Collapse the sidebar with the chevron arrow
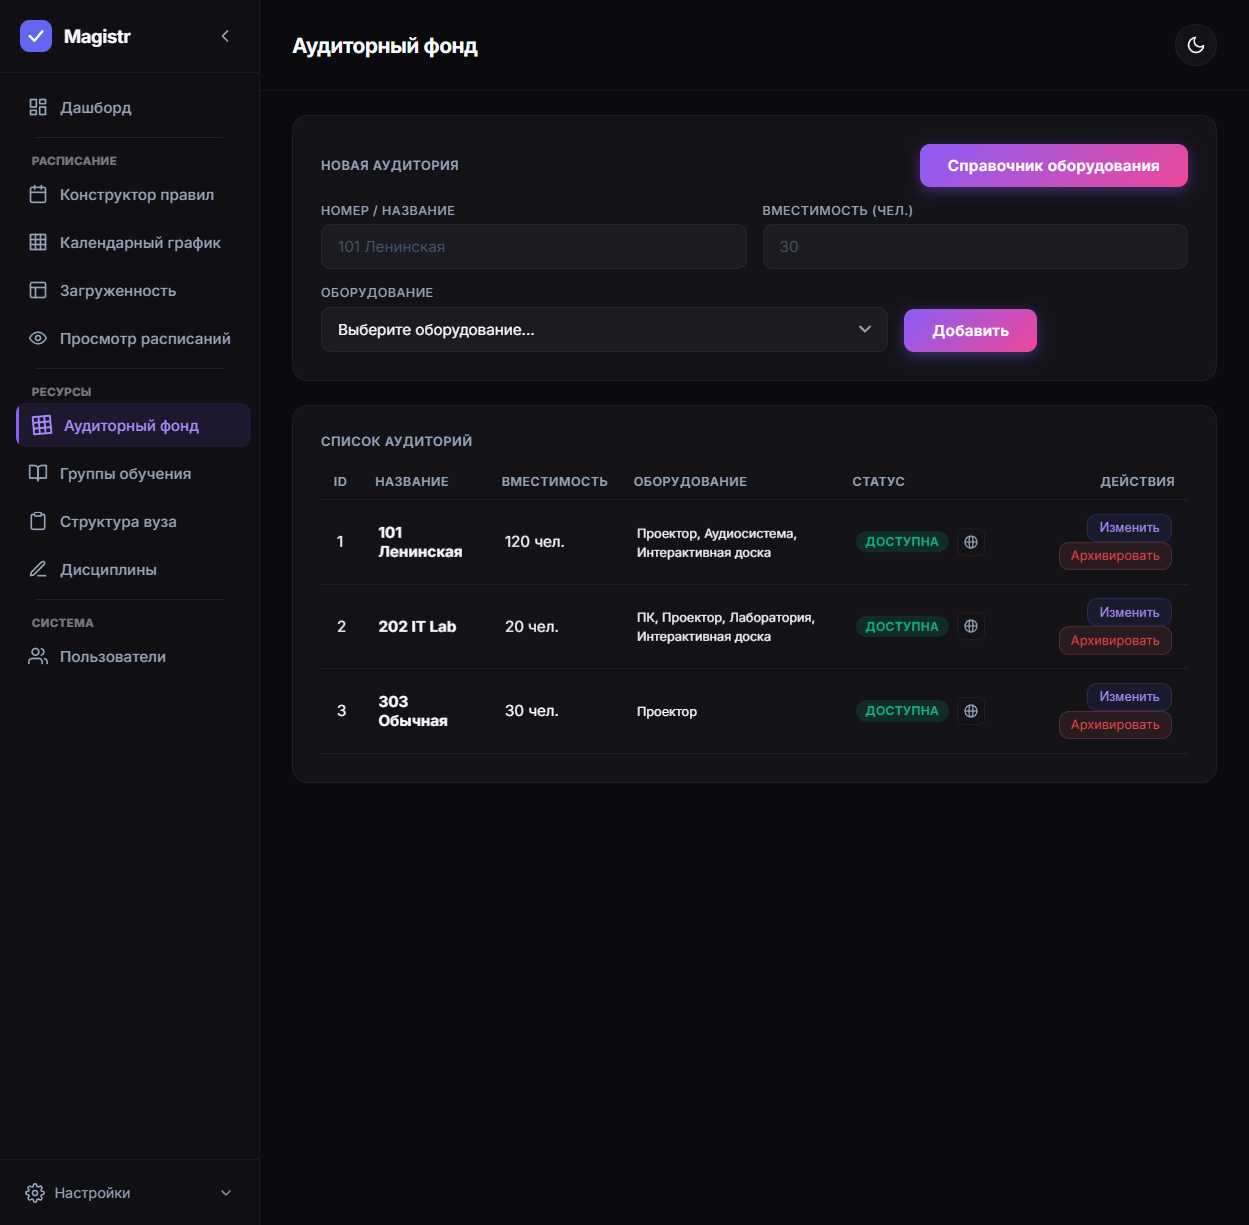The width and height of the screenshot is (1249, 1225). point(225,36)
